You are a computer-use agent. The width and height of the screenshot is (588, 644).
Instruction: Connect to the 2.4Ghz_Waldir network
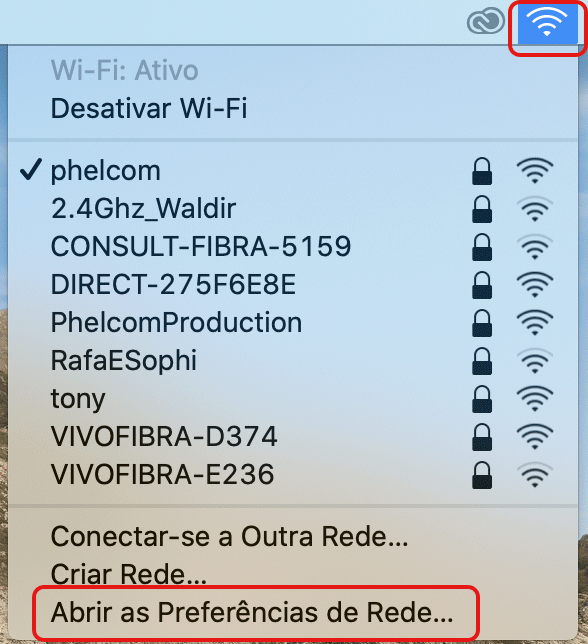[x=293, y=209]
